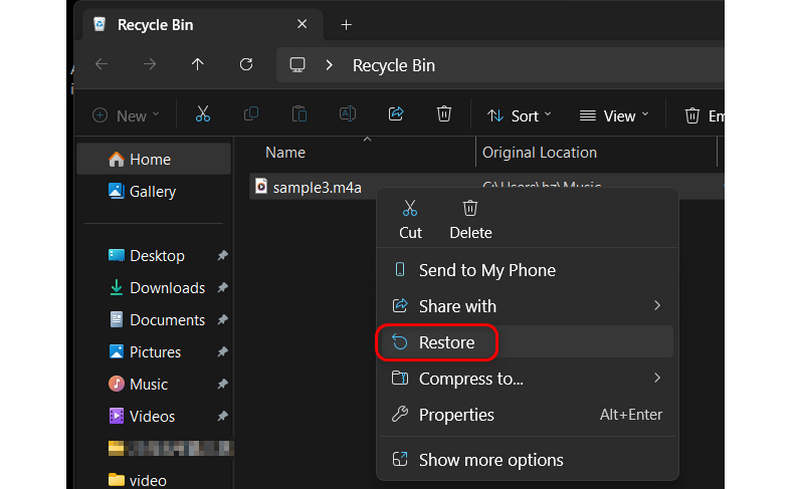Viewport: 800px width, 489px height.
Task: Select Restore from context menu
Action: tap(446, 342)
